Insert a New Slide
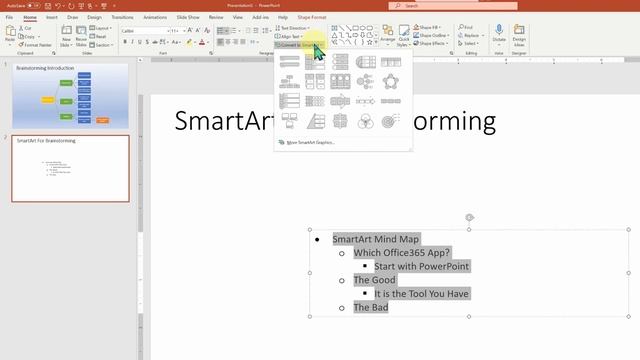Image resolution: width=640 pixels, height=360 pixels. (66, 36)
